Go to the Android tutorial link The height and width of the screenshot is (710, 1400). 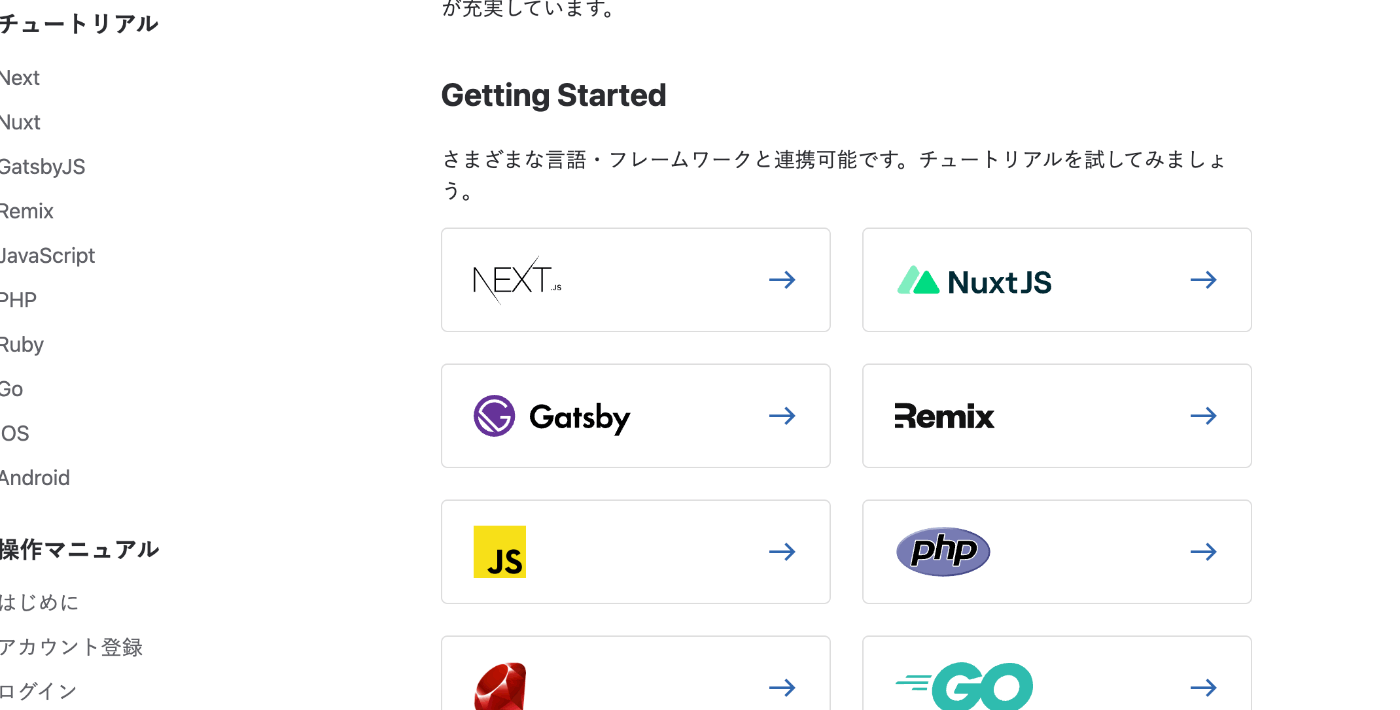tap(35, 478)
